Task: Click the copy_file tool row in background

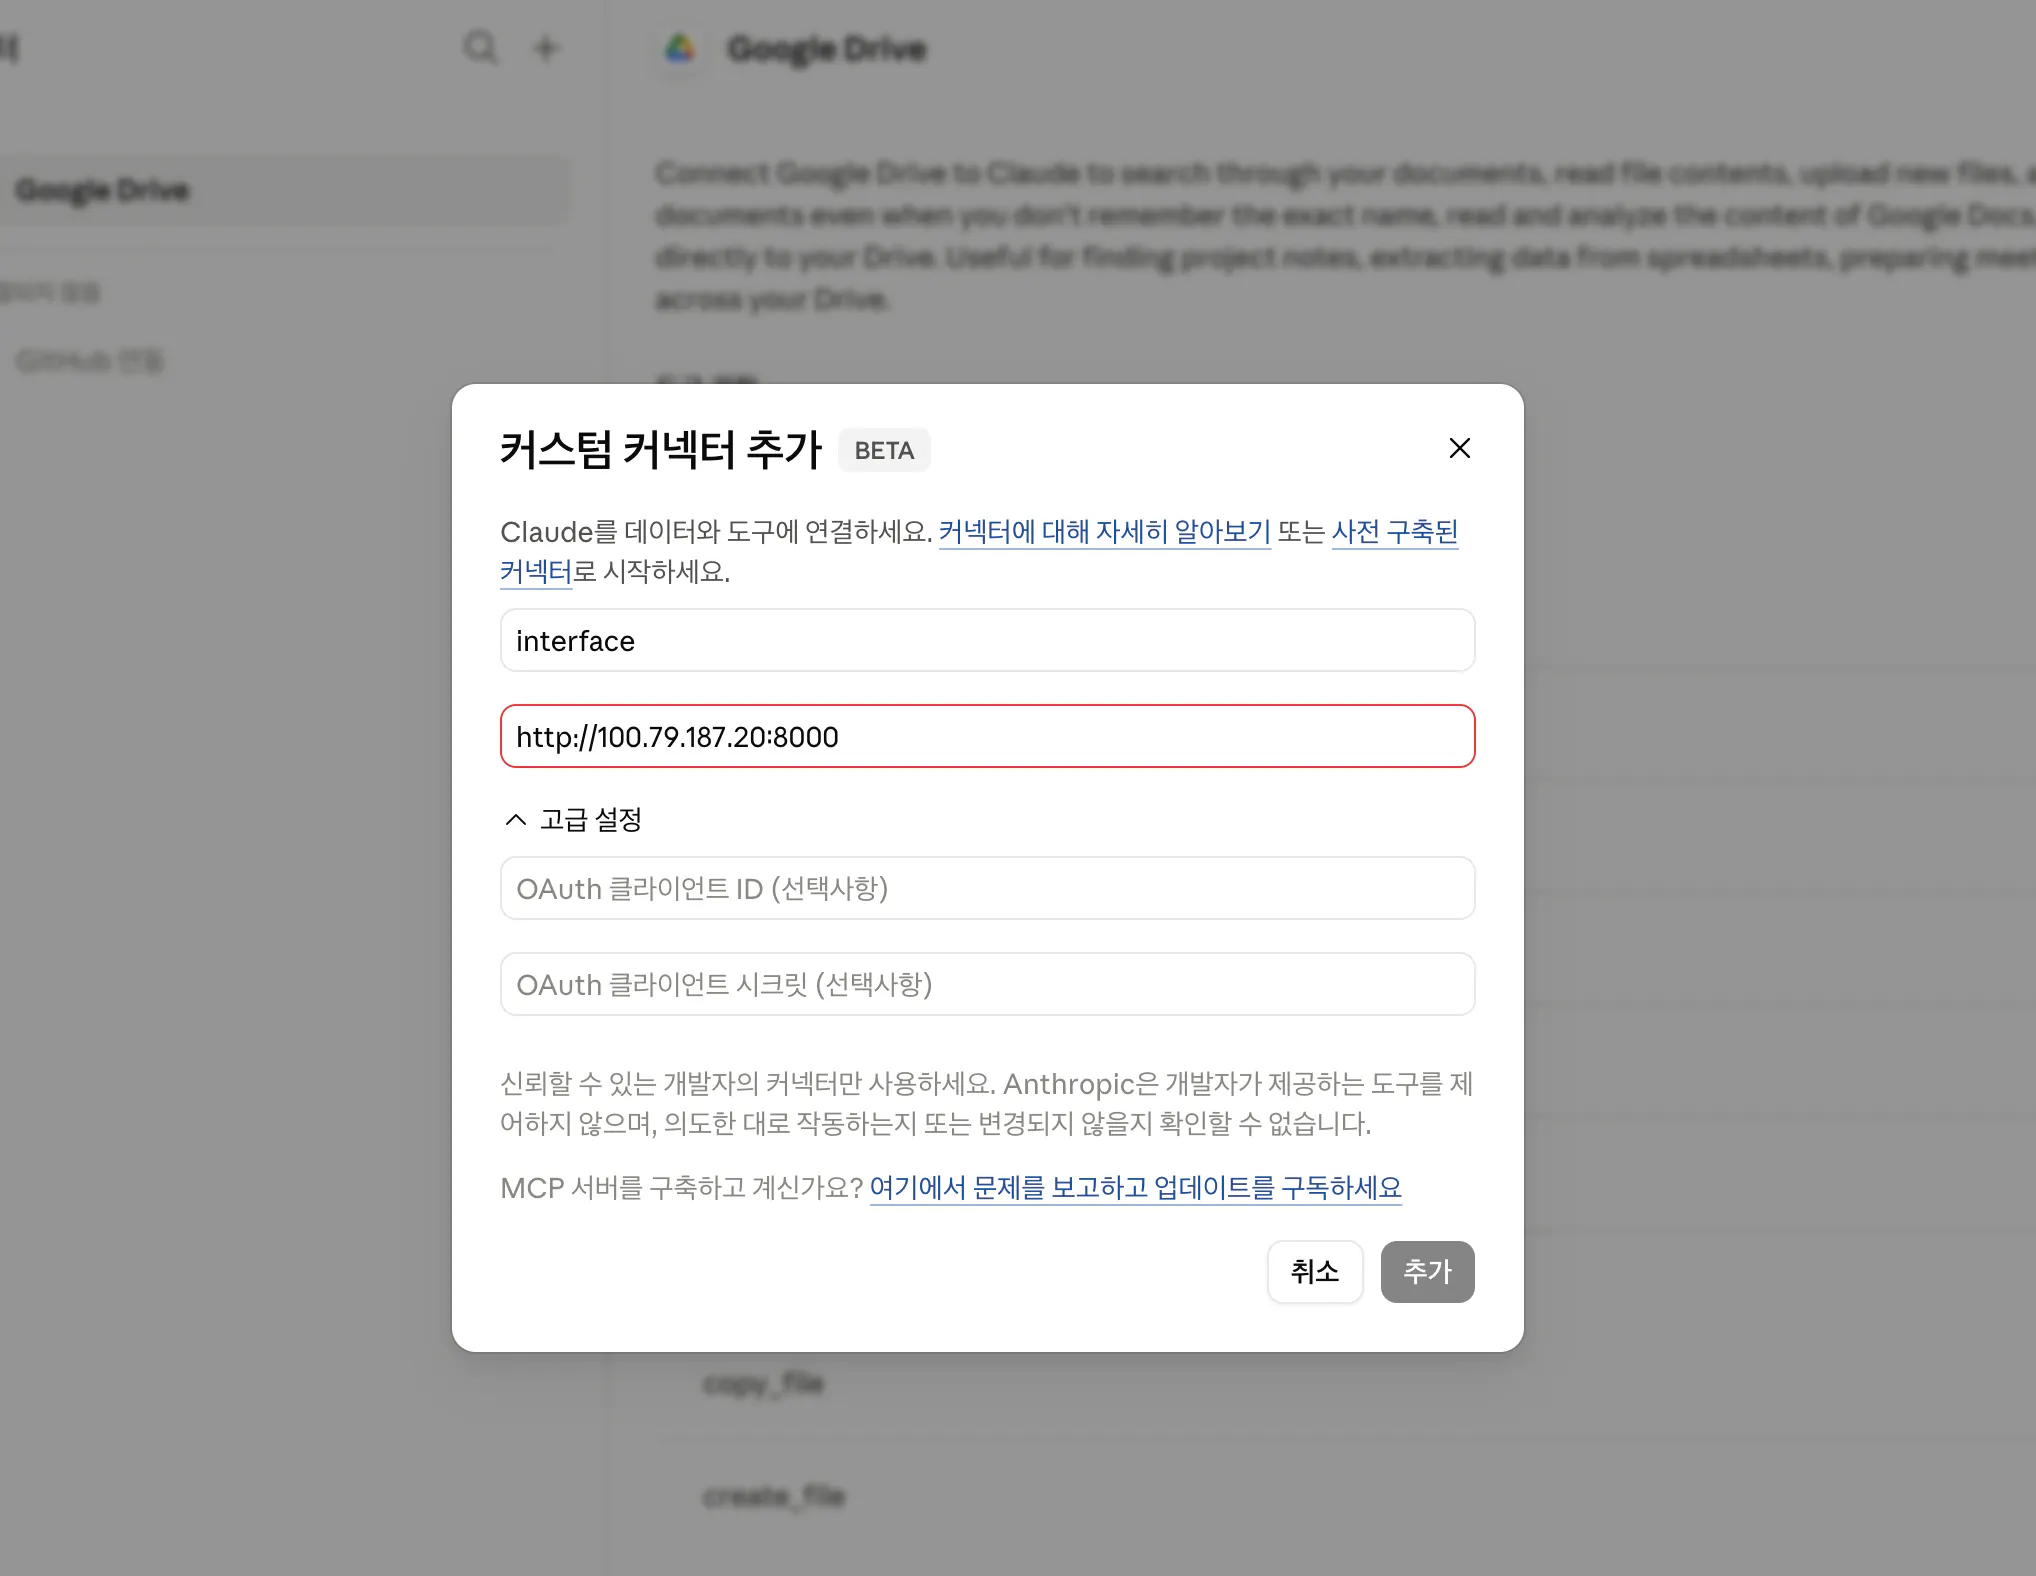Action: coord(764,1383)
